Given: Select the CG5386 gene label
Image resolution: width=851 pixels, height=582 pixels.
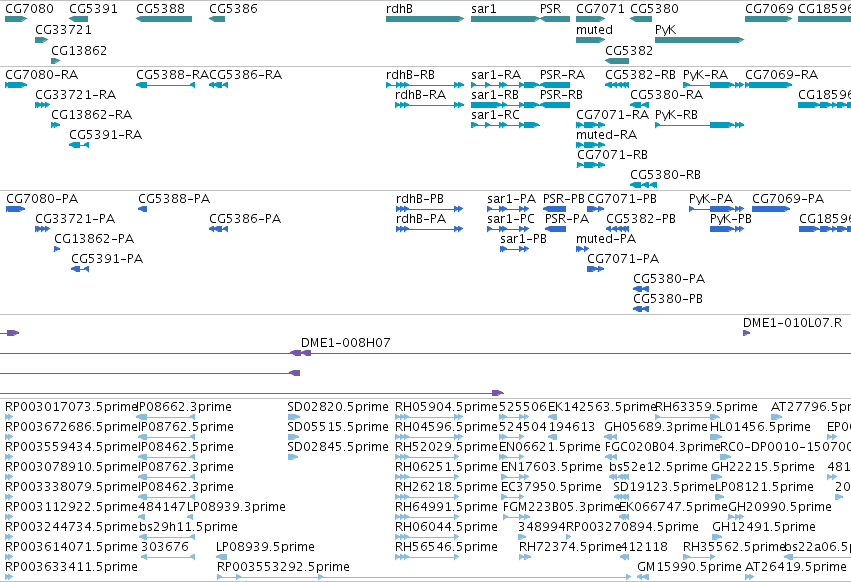Looking at the screenshot, I should (x=233, y=9).
